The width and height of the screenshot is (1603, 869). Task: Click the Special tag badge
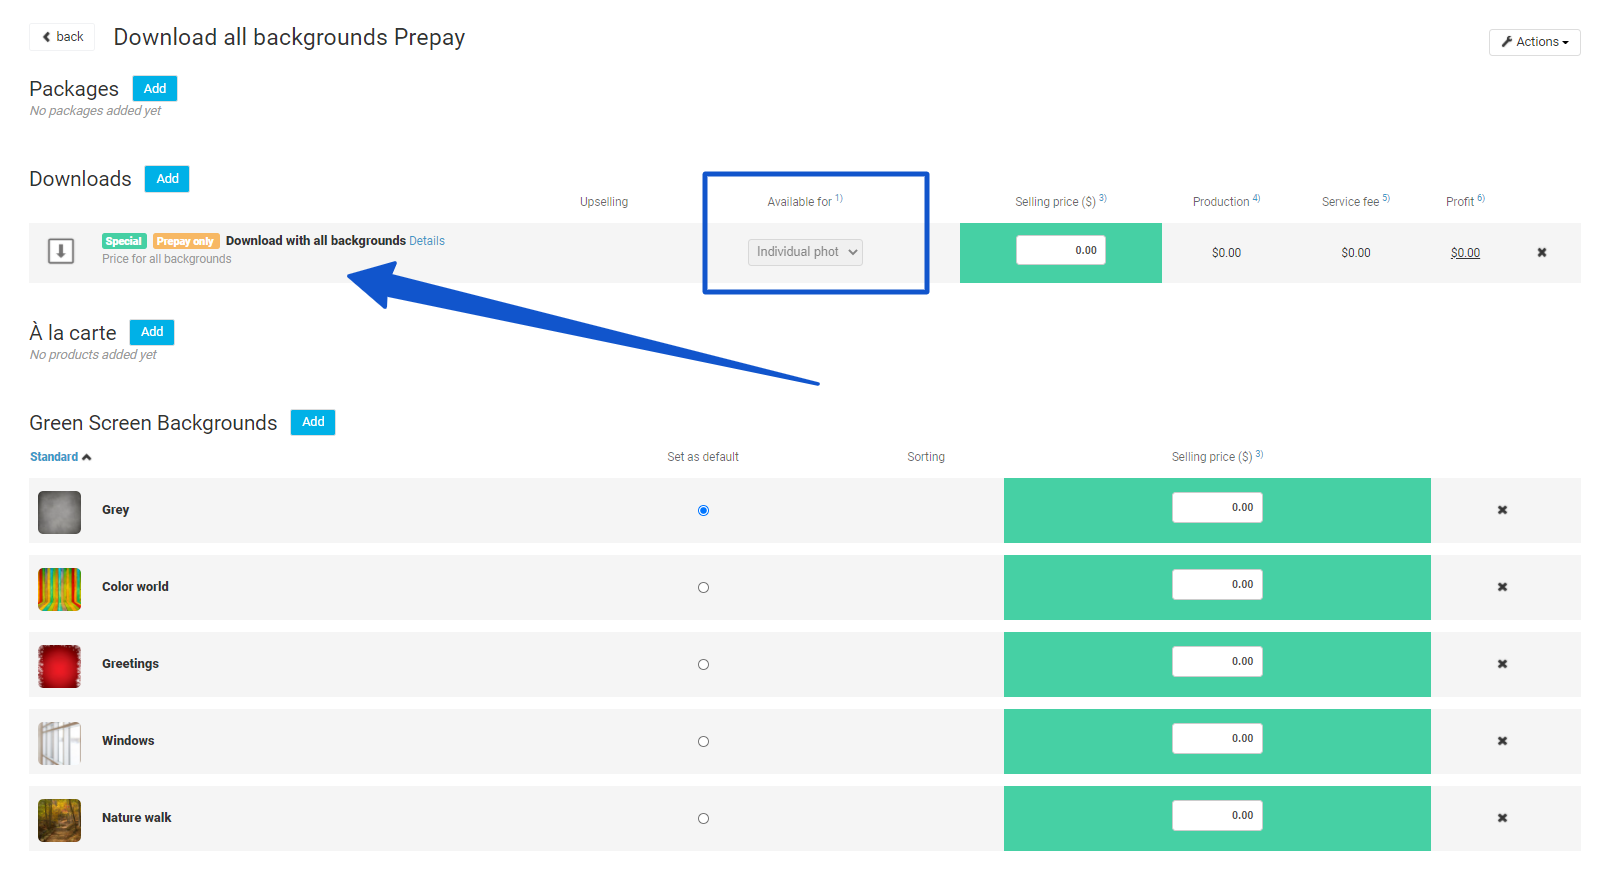124,241
